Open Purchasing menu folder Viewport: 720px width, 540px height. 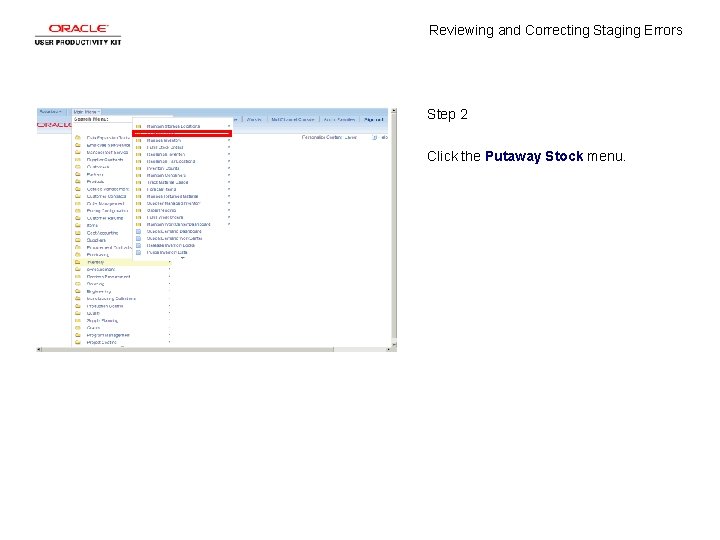click(98, 255)
